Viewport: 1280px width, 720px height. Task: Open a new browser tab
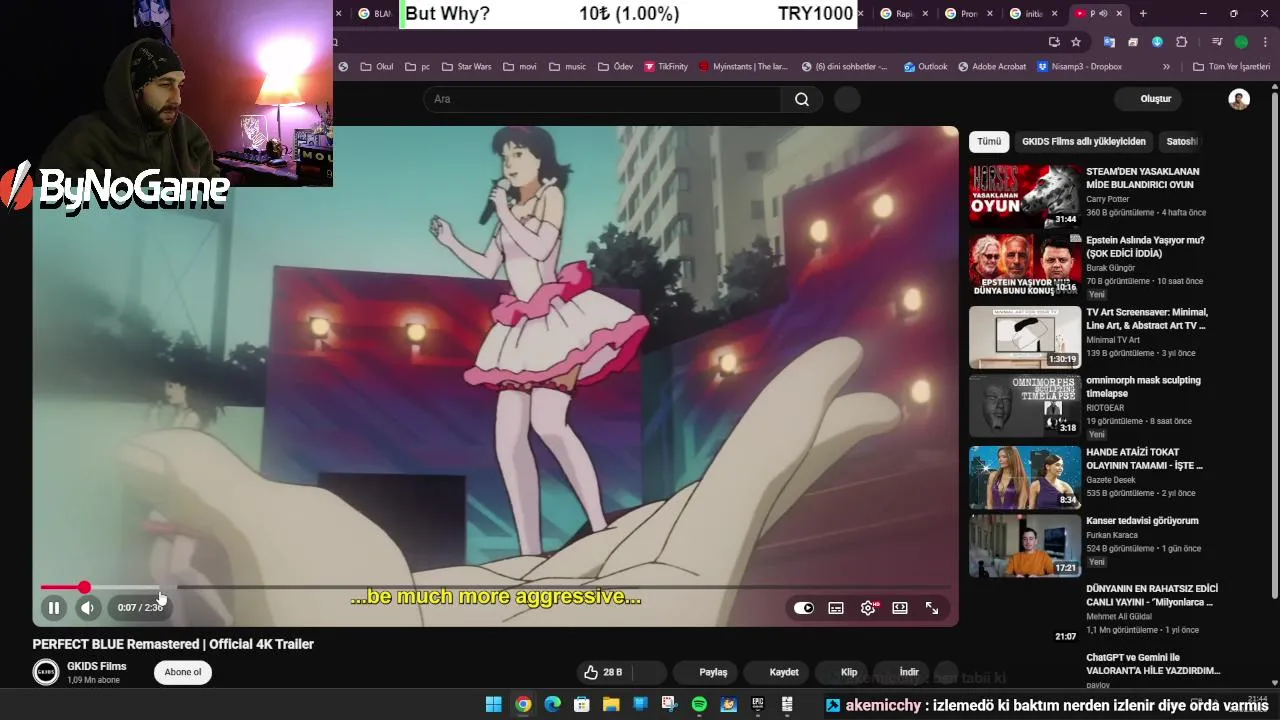1143,13
